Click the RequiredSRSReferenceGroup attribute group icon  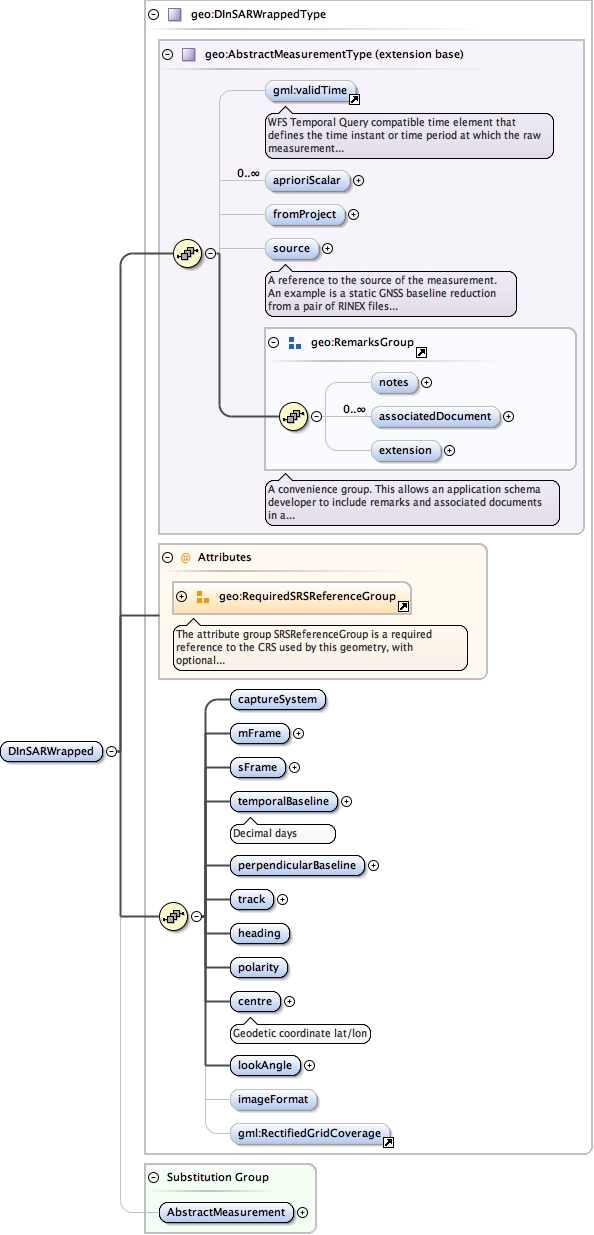(x=202, y=597)
